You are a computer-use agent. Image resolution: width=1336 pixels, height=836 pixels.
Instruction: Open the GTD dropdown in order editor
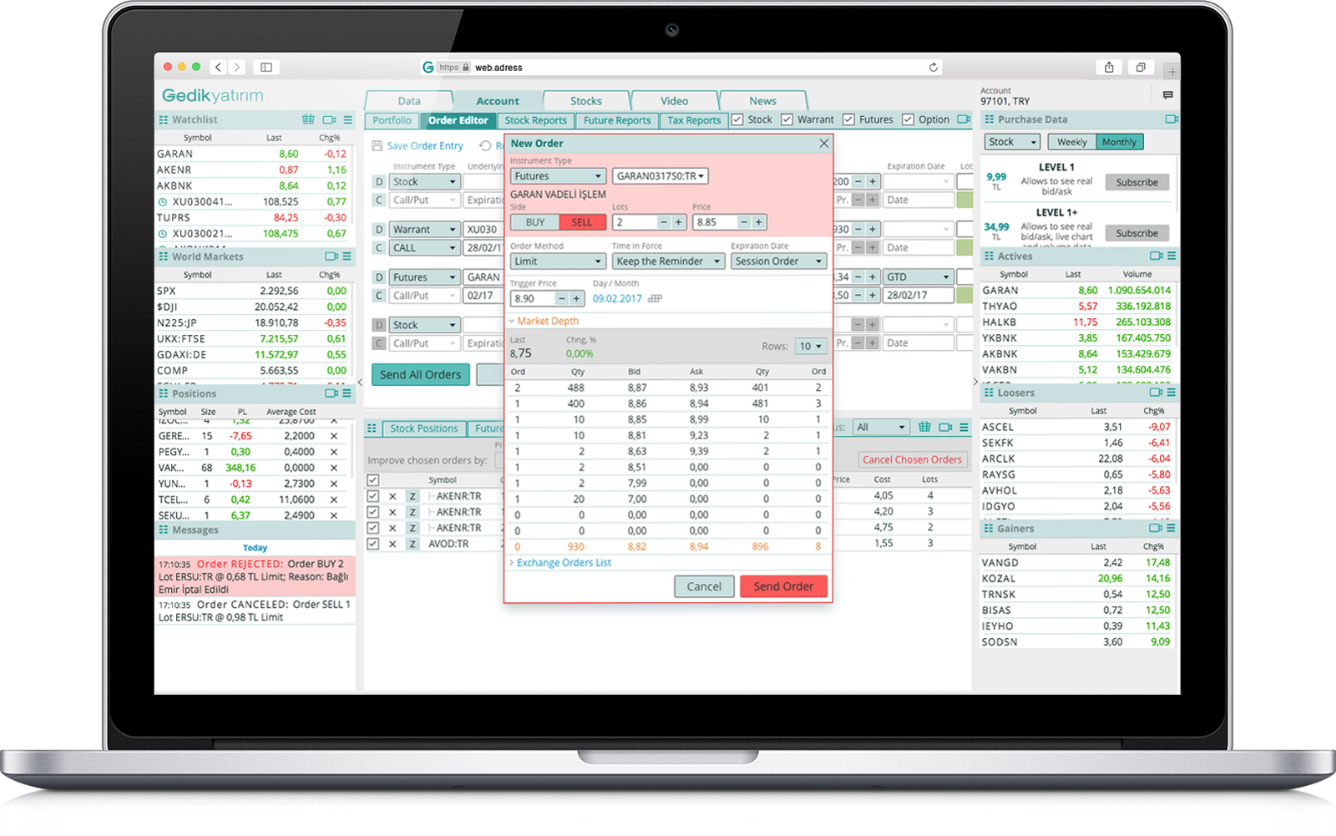coord(918,277)
